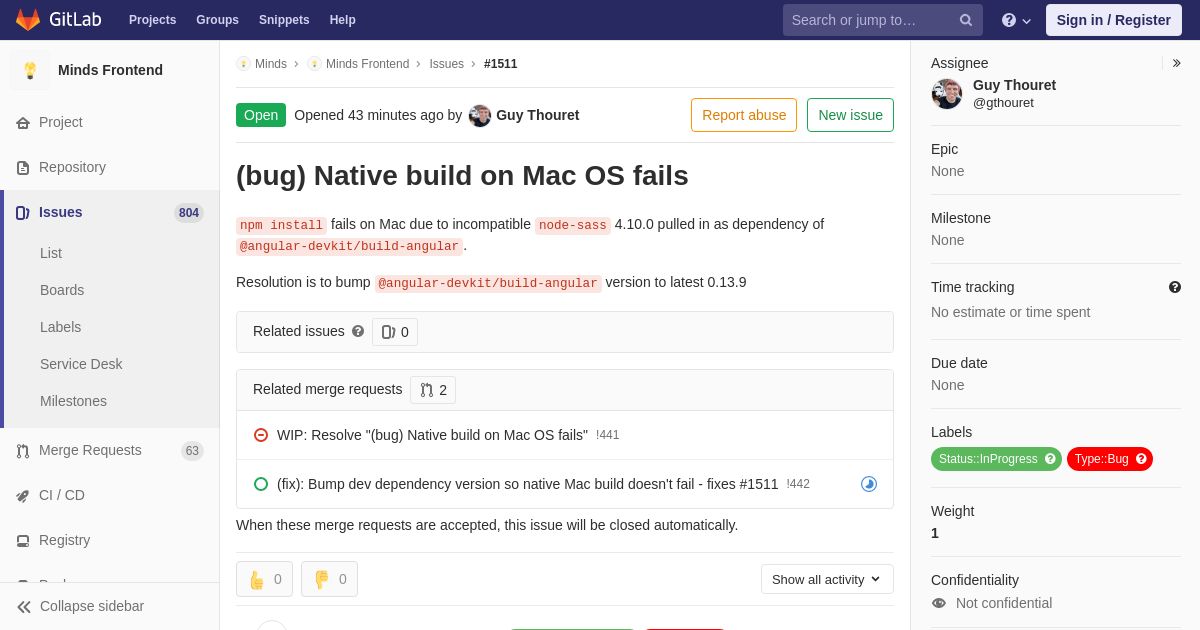Click the 63 merge requests count badge
The image size is (1200, 630).
coord(192,451)
